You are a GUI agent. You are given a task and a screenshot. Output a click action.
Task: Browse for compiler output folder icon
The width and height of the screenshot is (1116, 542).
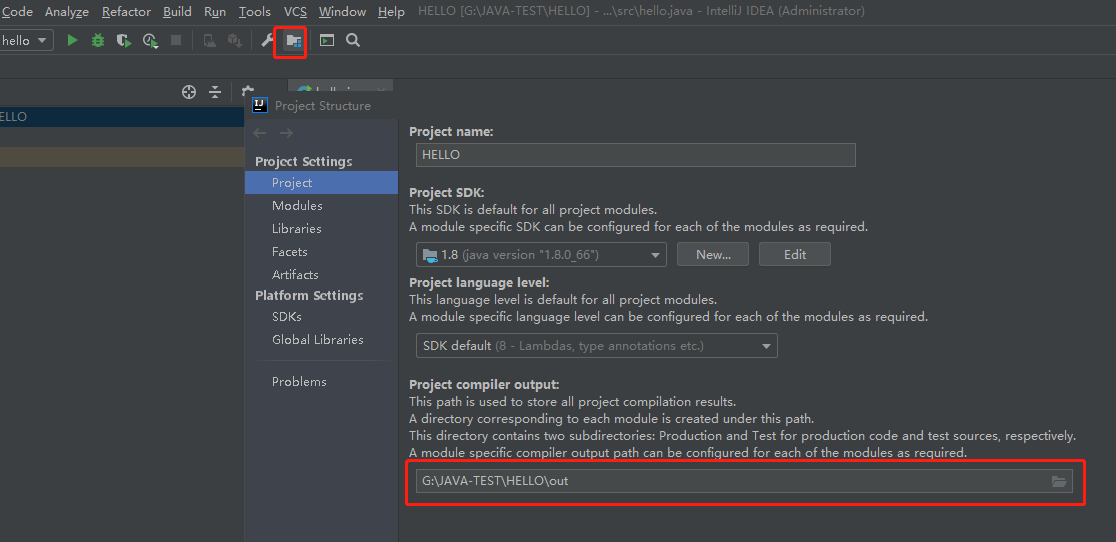pyautogui.click(x=1059, y=482)
